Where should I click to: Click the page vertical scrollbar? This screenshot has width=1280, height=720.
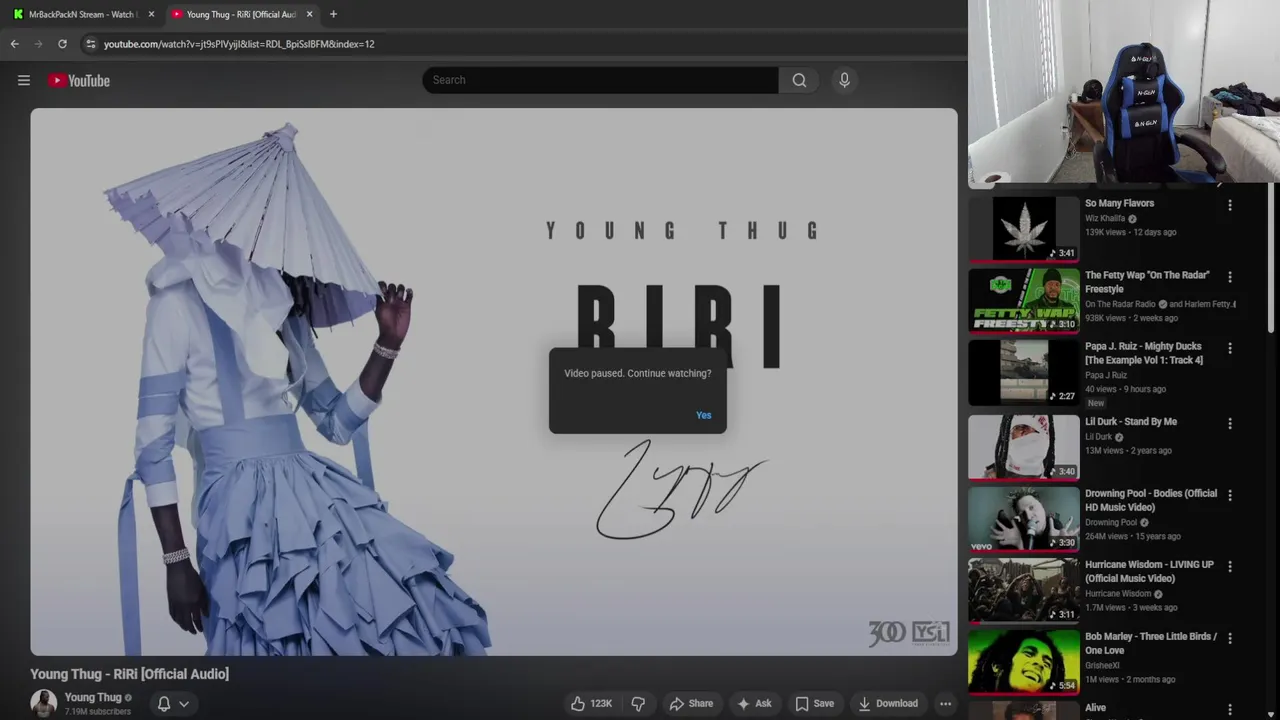(1273, 260)
